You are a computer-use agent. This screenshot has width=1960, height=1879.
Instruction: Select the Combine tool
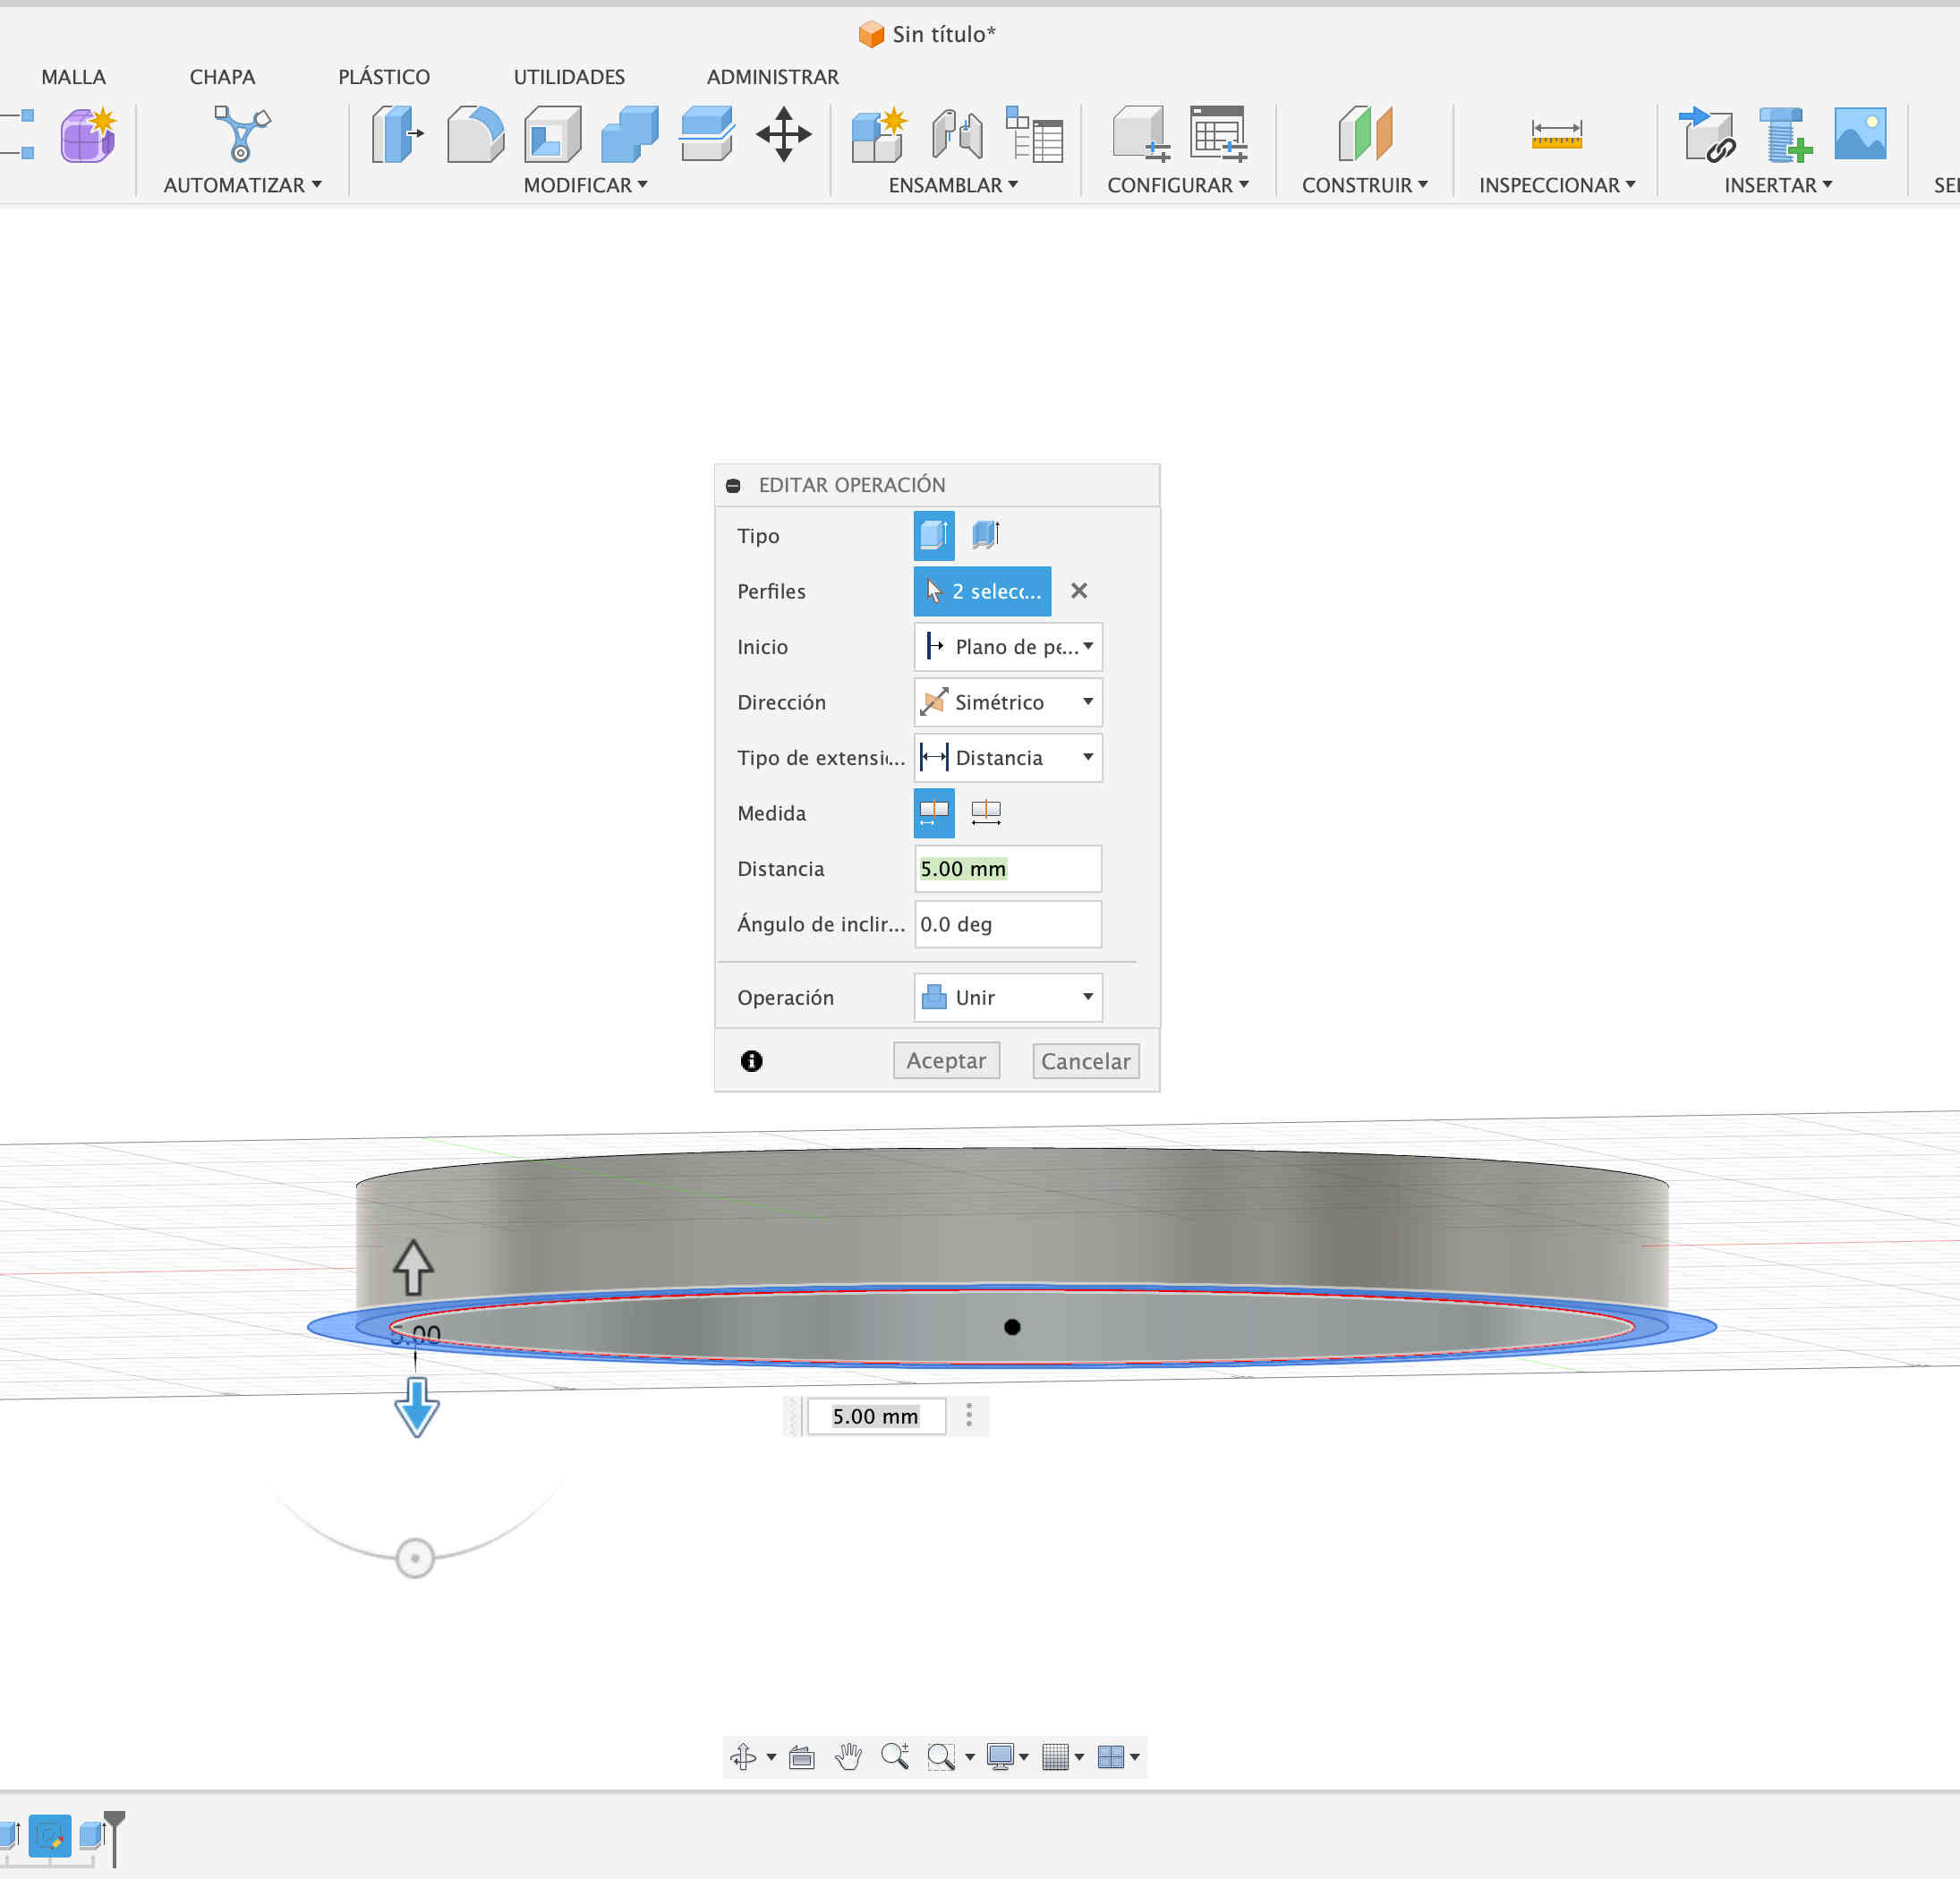[x=630, y=135]
